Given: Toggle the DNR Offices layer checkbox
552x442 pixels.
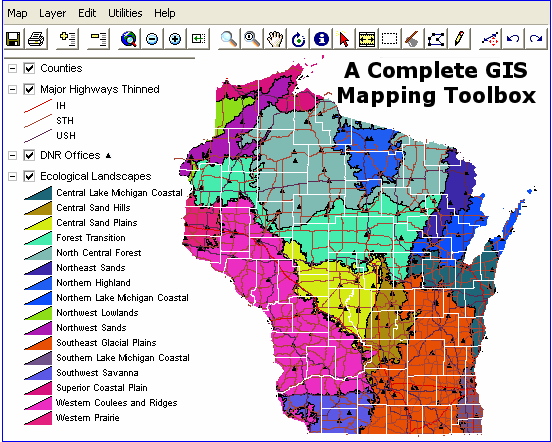Looking at the screenshot, I should [29, 155].
